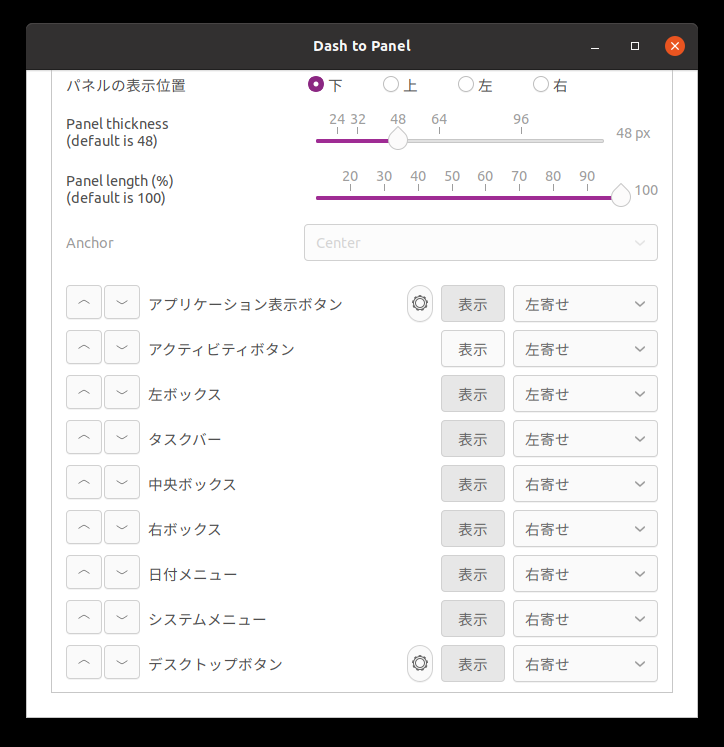Open alignment dropdown for デスクトップボタン
This screenshot has width=724, height=747.
point(585,664)
